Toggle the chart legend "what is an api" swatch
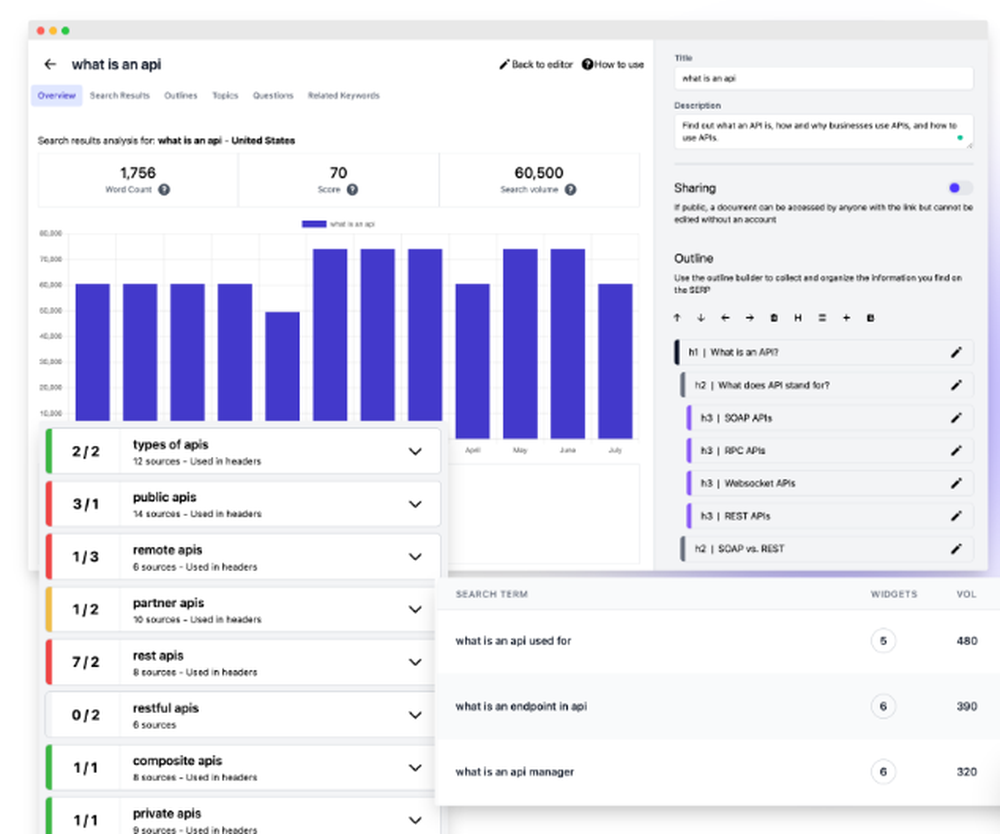Screen dimensions: 1000x834 pyautogui.click(x=314, y=224)
